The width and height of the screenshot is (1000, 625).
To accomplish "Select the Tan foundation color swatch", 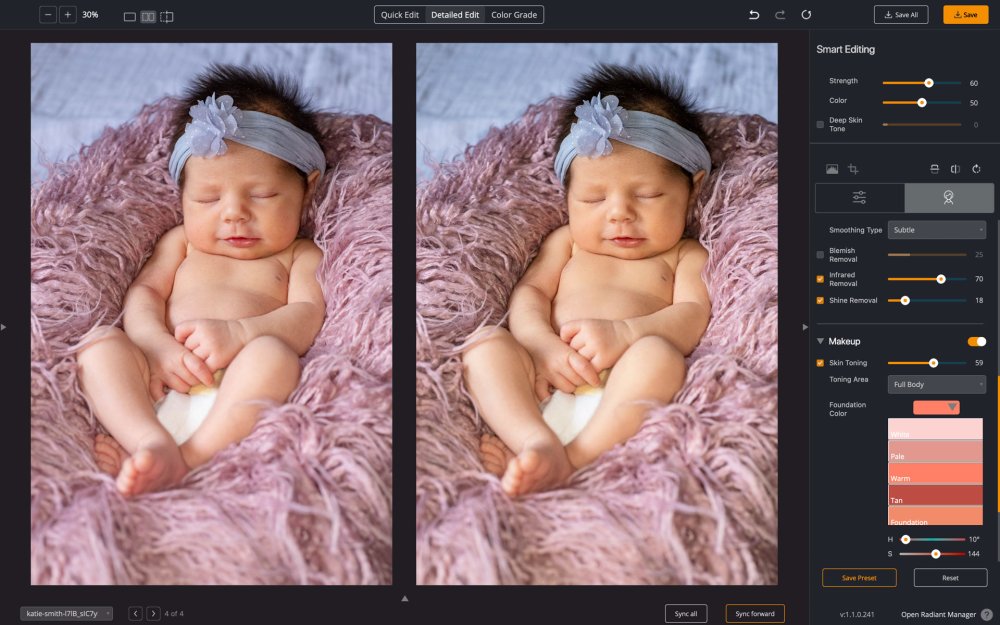I will tap(935, 495).
